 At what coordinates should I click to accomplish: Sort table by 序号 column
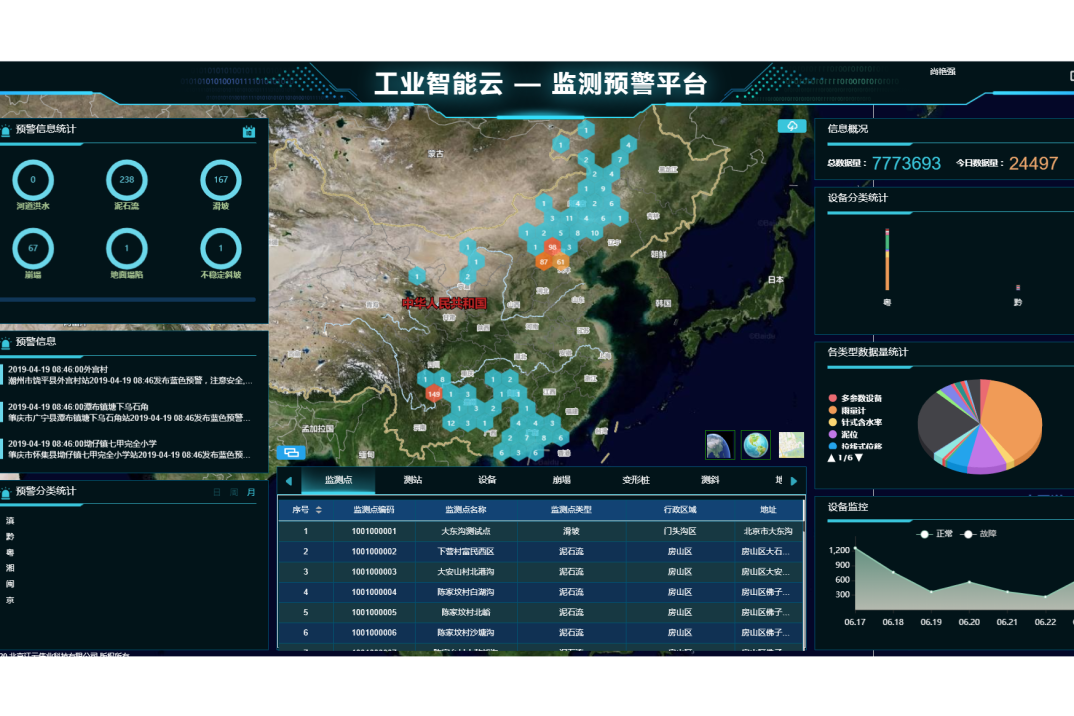point(319,510)
